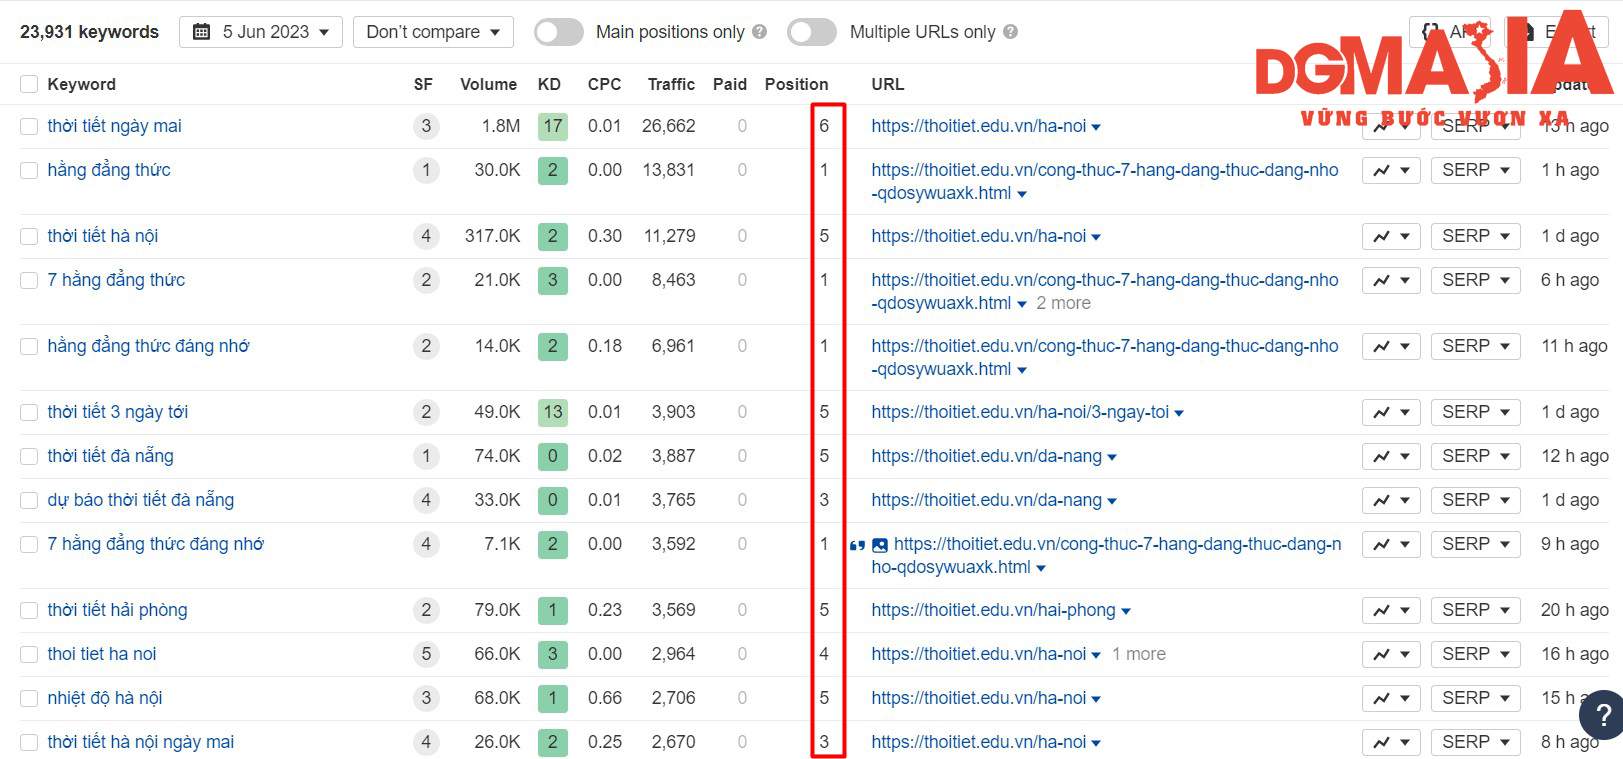Viewport: 1623px width, 759px height.
Task: Click the '1 more' URLs link
Action: coord(1138,654)
